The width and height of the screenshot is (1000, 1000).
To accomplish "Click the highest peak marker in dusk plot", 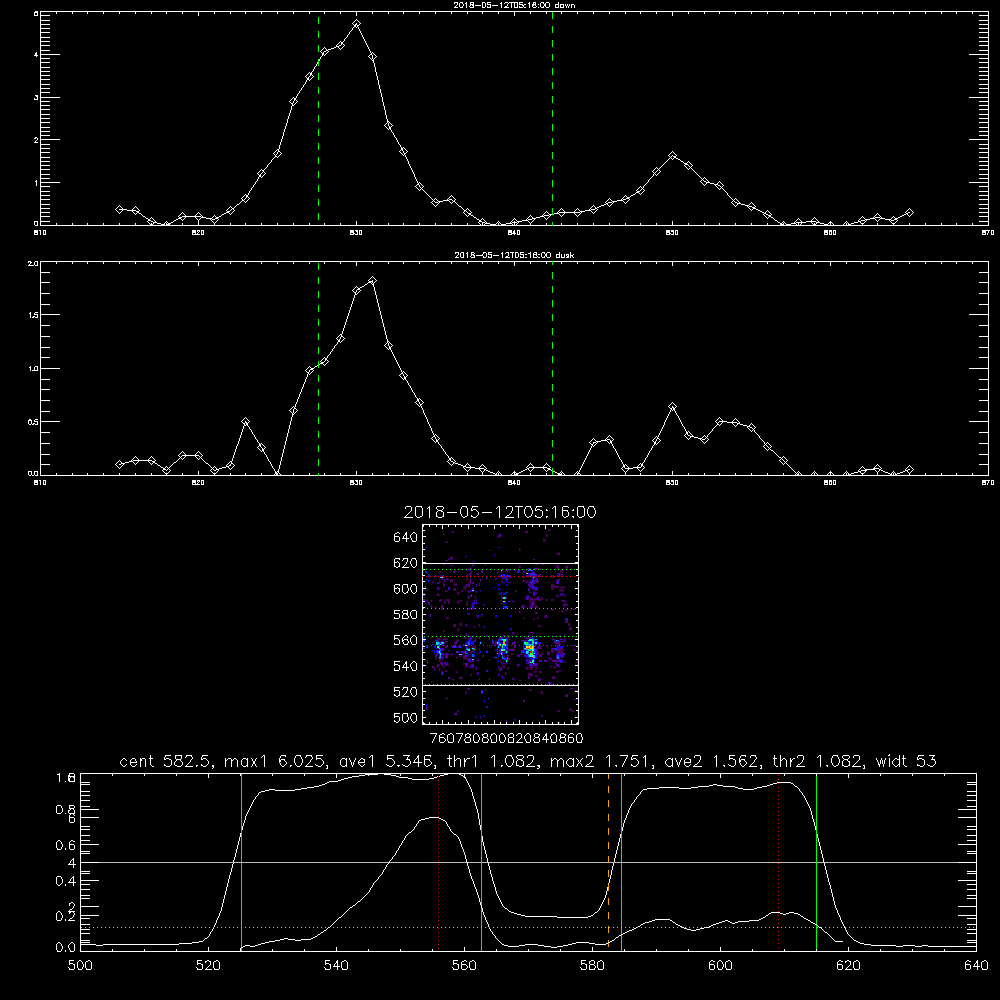I will (372, 280).
